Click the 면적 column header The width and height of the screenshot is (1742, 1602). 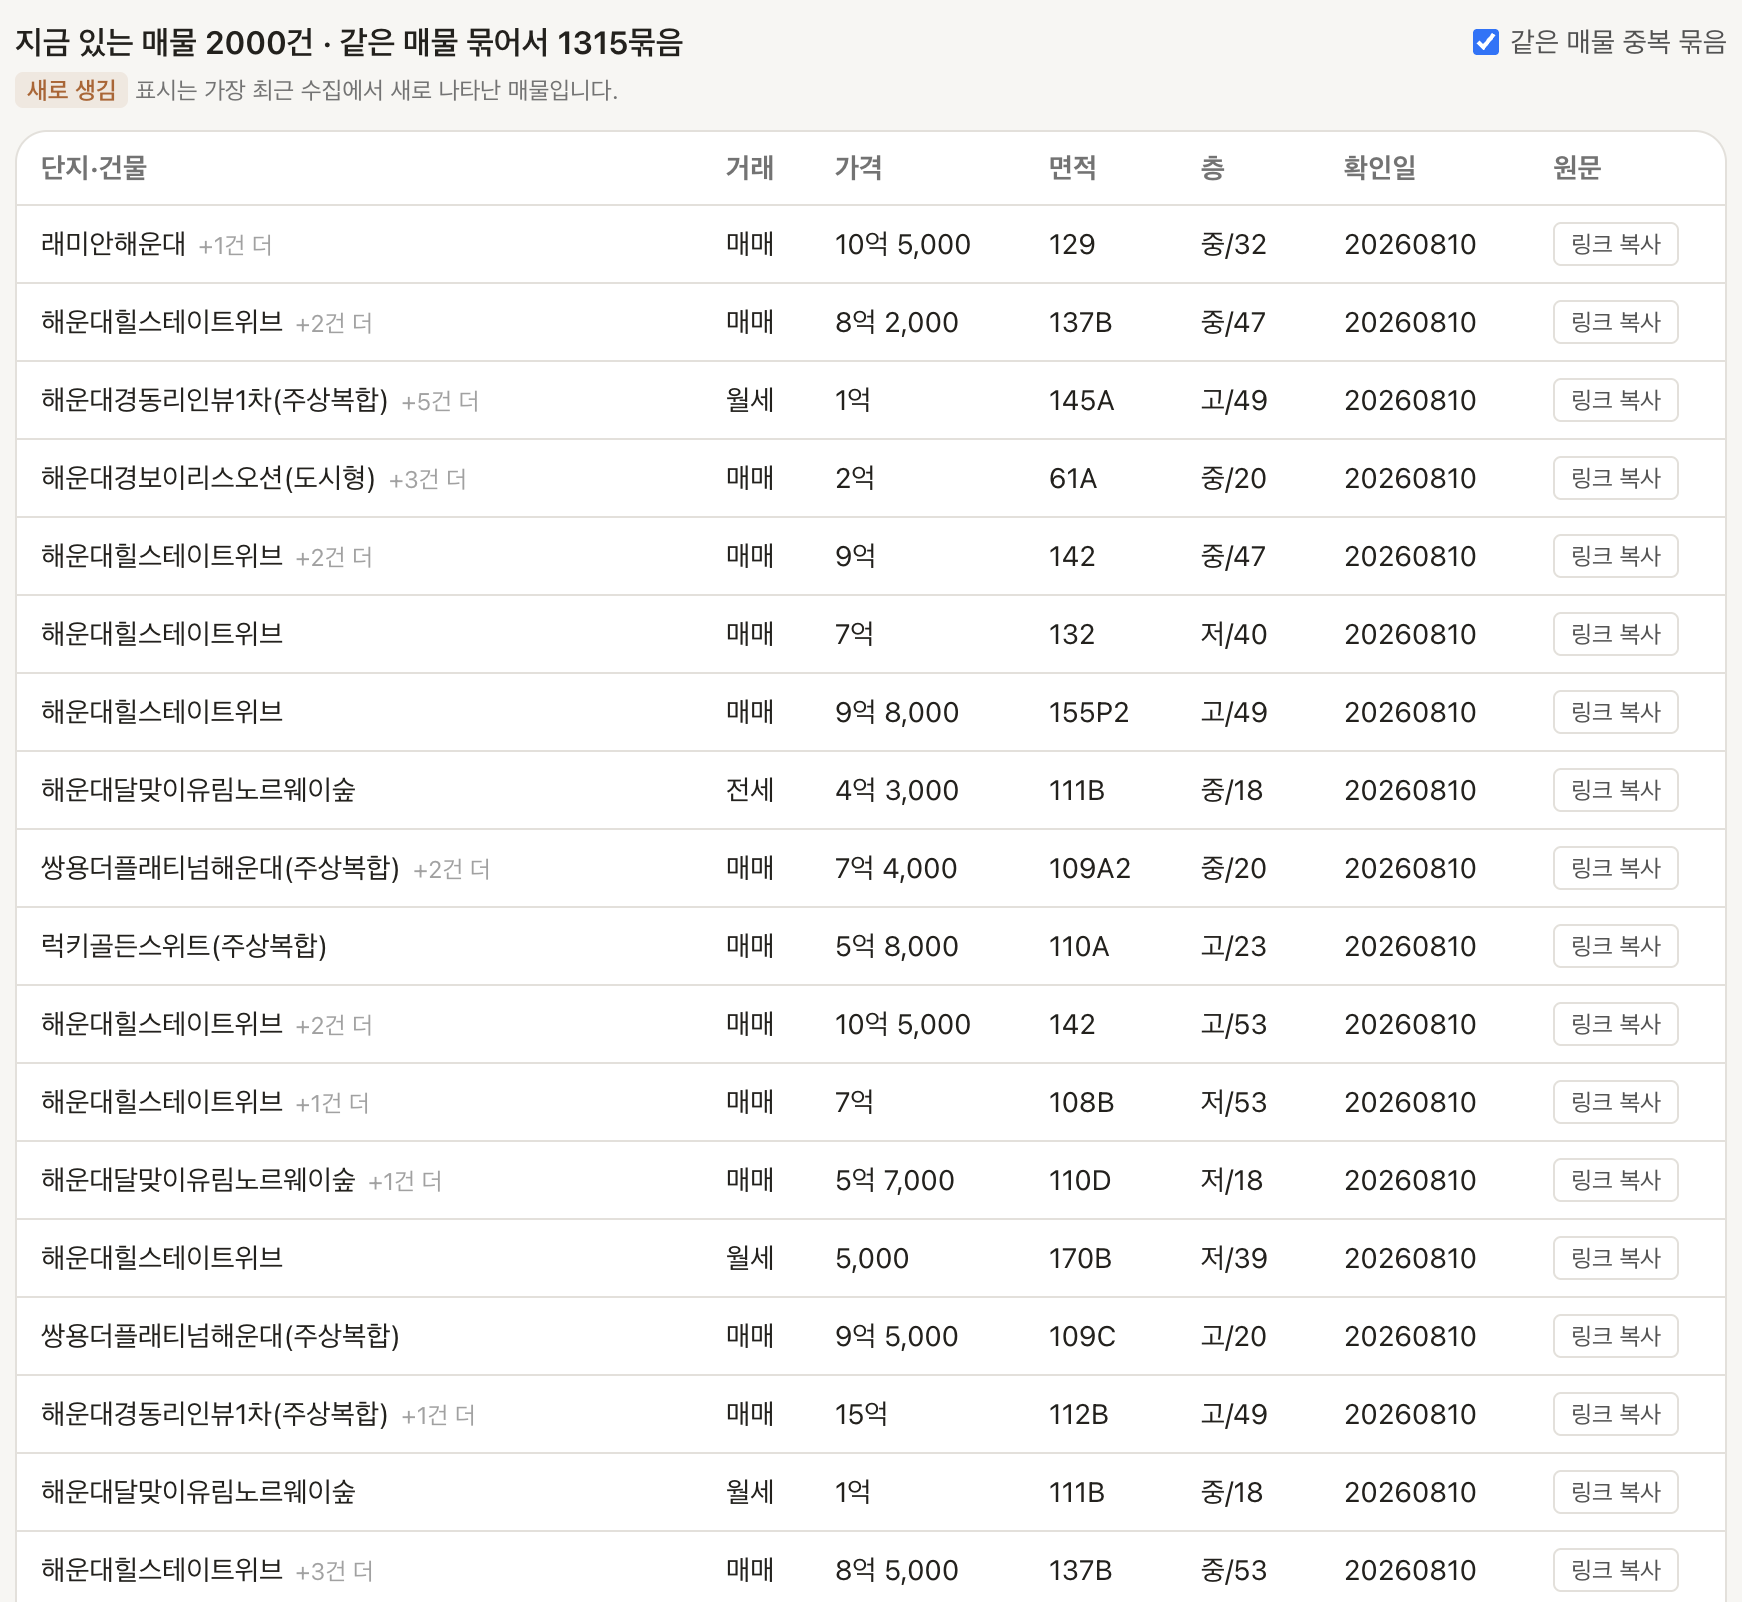(x=1073, y=168)
